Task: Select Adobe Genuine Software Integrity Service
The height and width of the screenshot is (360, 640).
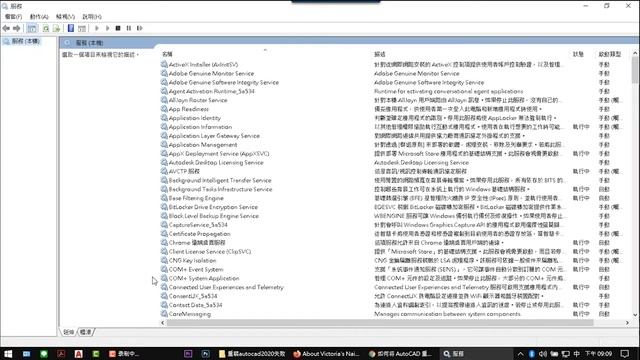Action: 224,82
